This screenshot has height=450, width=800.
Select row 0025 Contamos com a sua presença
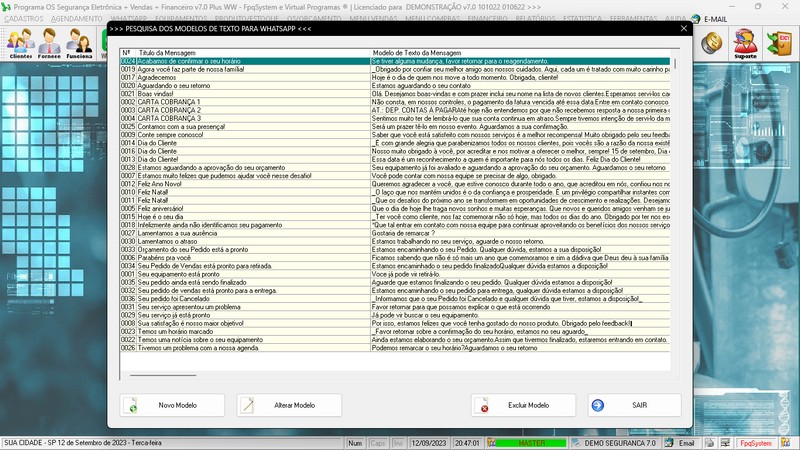(x=395, y=127)
